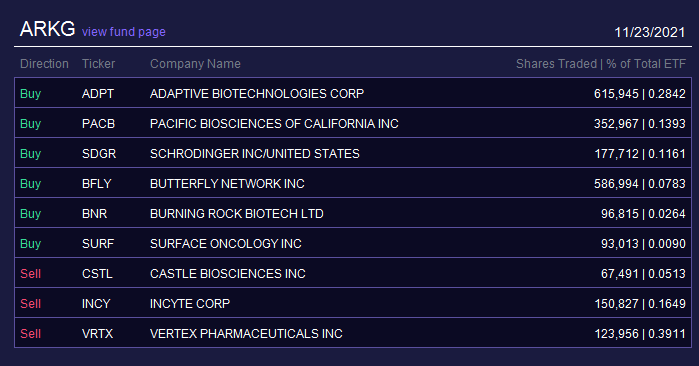Viewport: 699px width, 366px height.
Task: Click the Ticker column header
Action: (x=99, y=64)
